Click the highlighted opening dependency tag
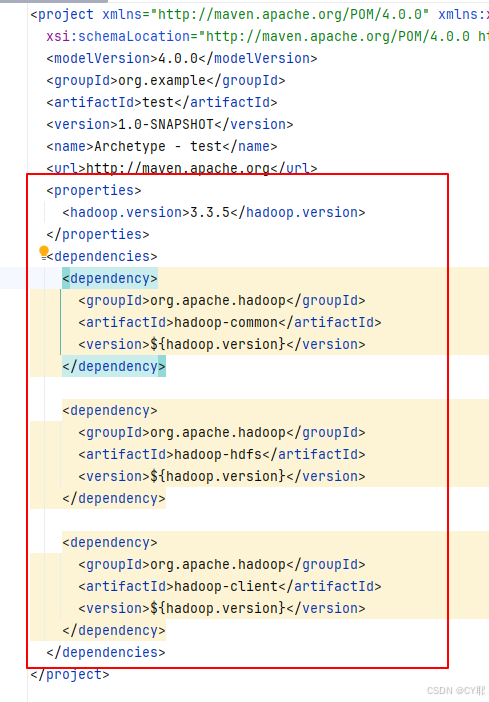 [110, 278]
